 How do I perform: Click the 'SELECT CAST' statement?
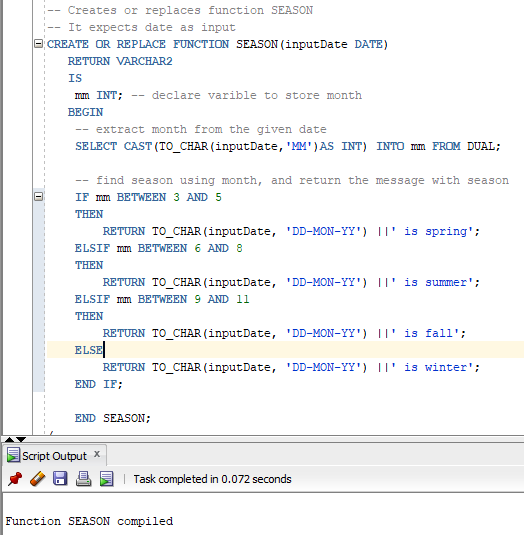[114, 146]
